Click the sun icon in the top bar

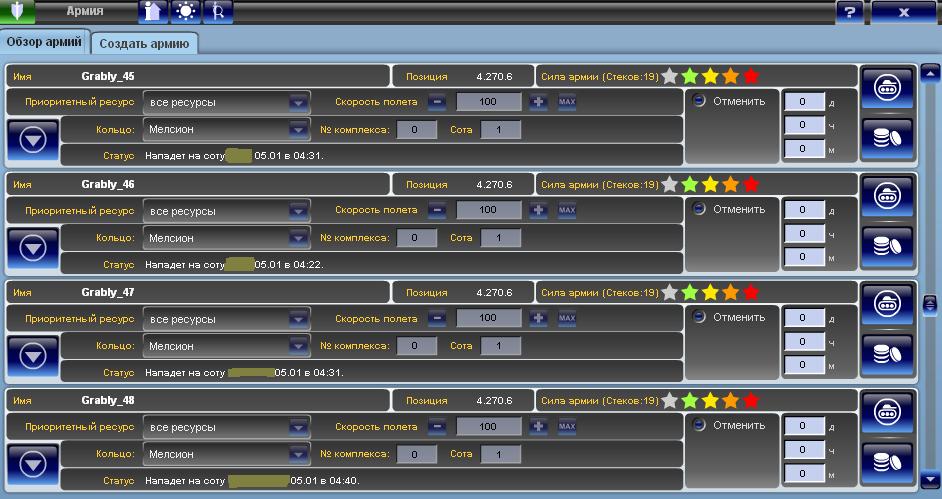pos(185,12)
